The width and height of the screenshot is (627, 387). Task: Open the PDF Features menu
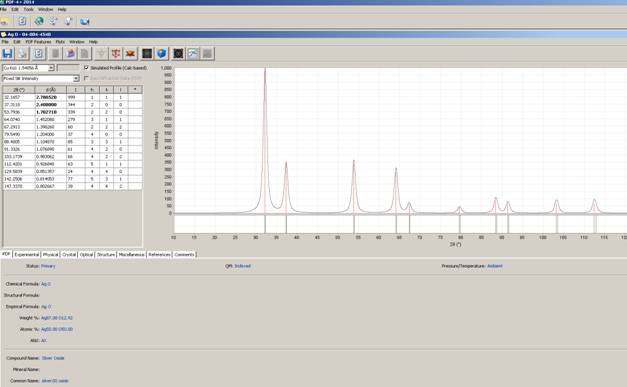tap(38, 42)
